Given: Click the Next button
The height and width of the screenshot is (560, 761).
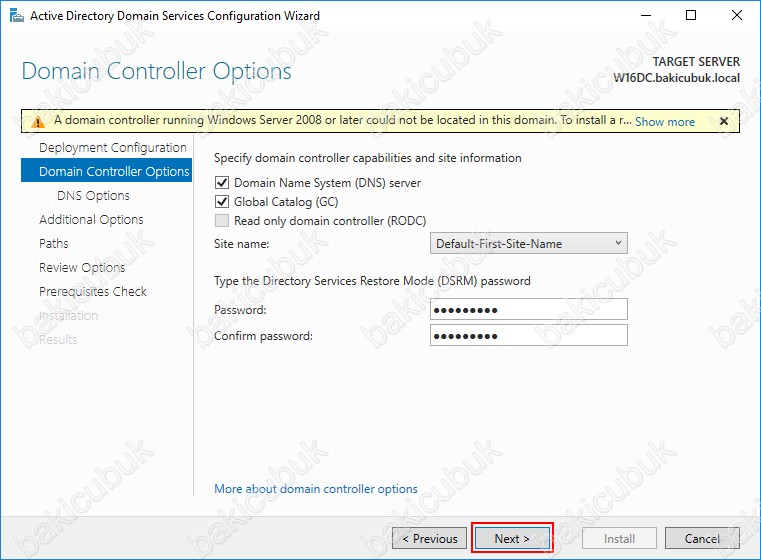Looking at the screenshot, I should [512, 538].
